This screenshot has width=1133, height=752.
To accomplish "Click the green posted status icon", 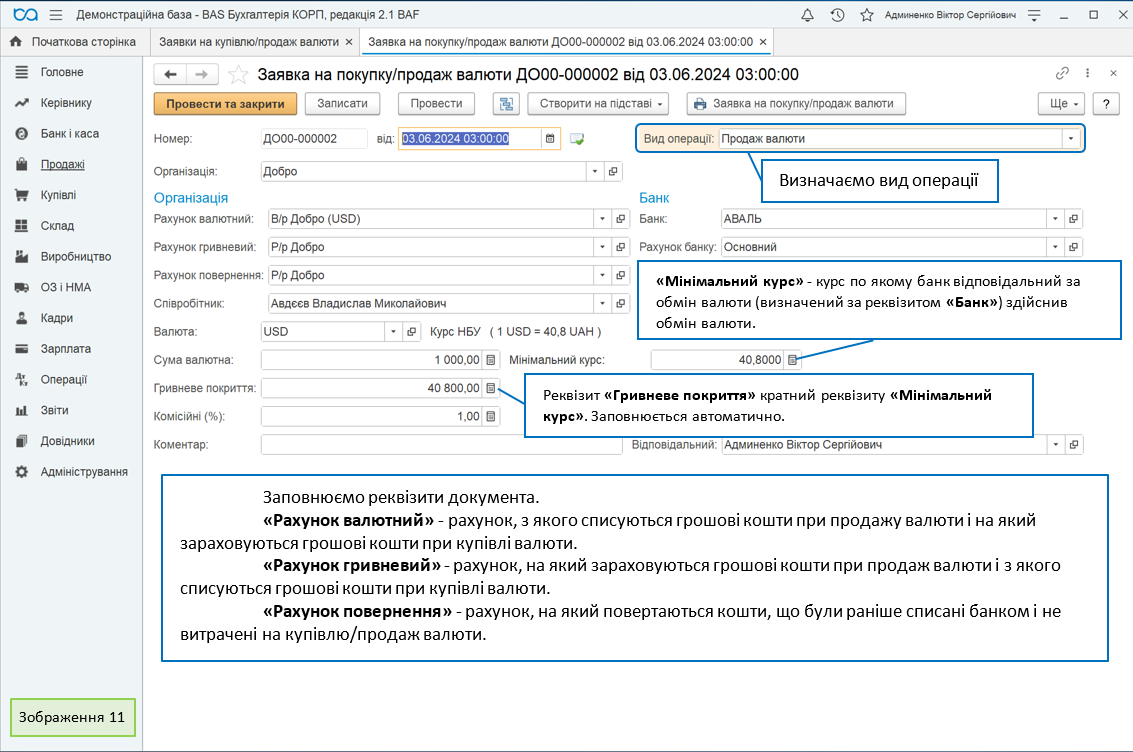I will pyautogui.click(x=577, y=139).
